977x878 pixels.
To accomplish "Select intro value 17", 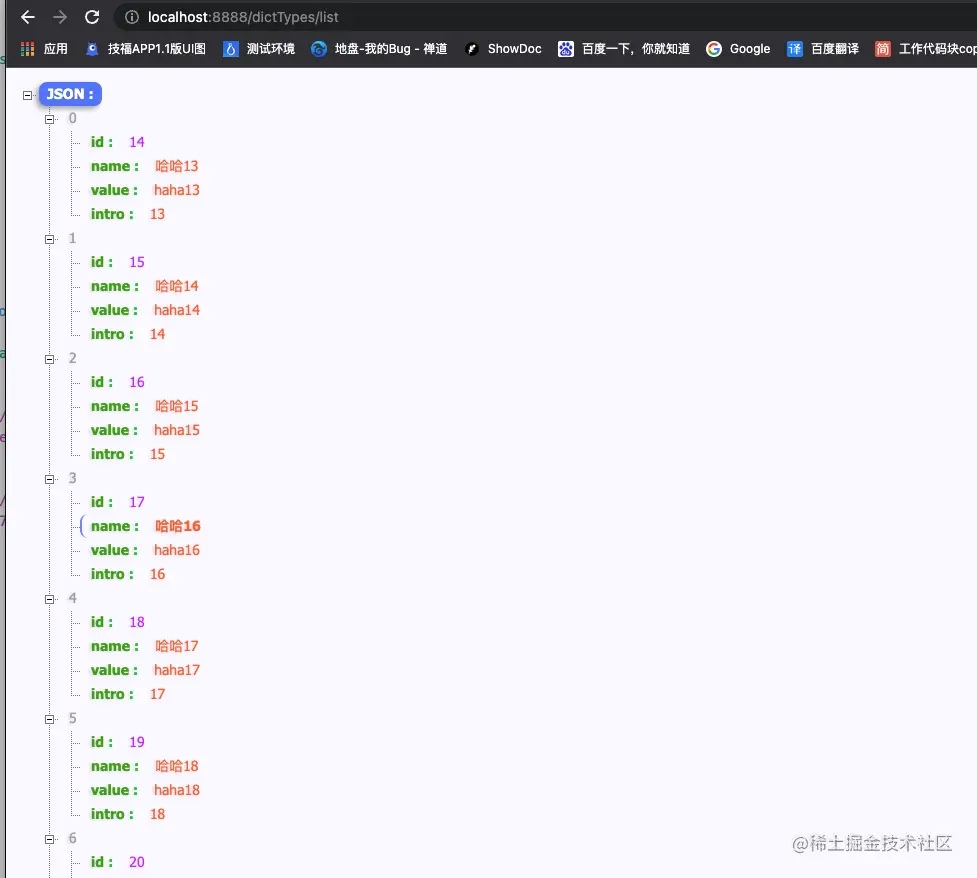I will [157, 694].
